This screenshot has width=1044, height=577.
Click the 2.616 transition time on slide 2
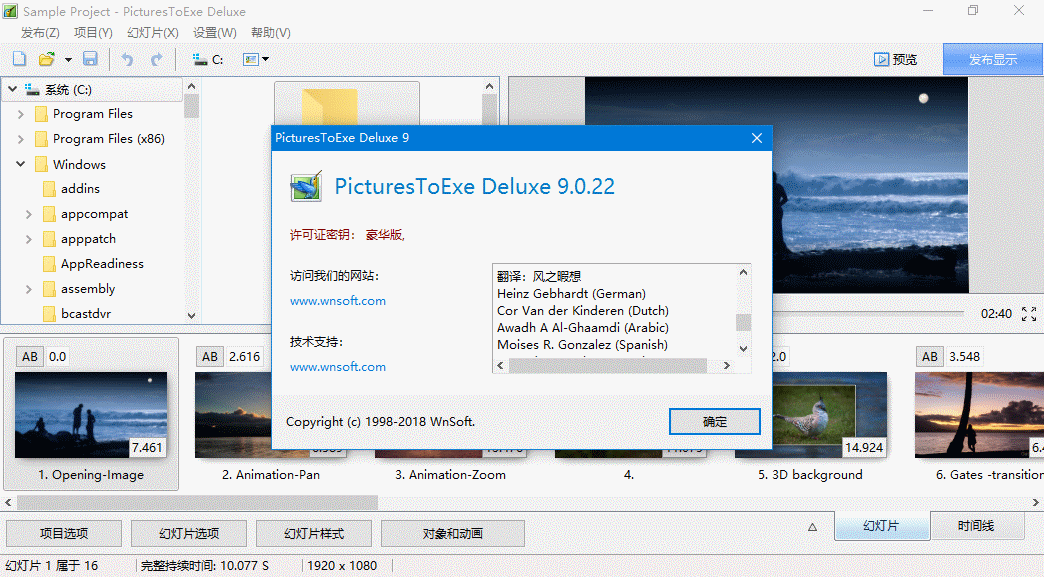coord(244,357)
